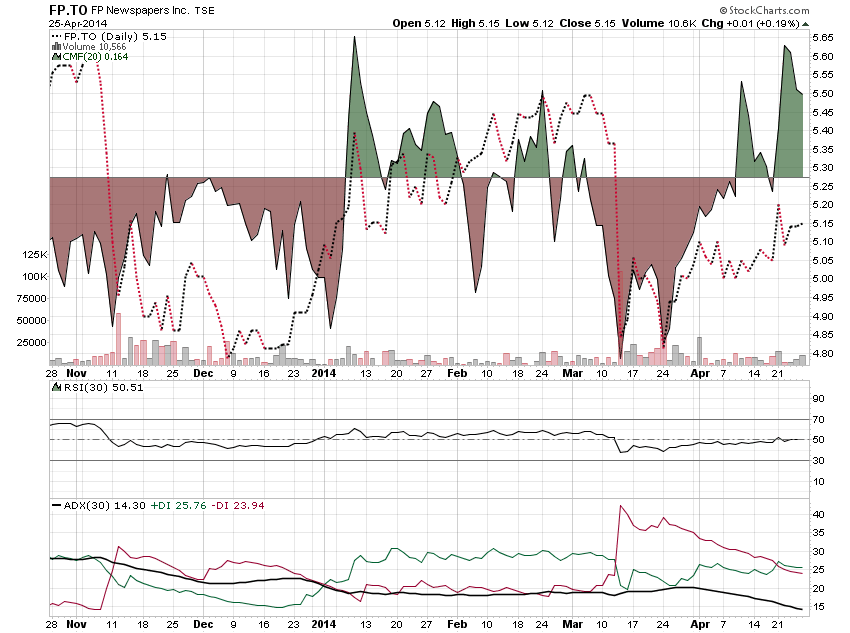Click the red -DI 23.94 label

click(x=237, y=506)
